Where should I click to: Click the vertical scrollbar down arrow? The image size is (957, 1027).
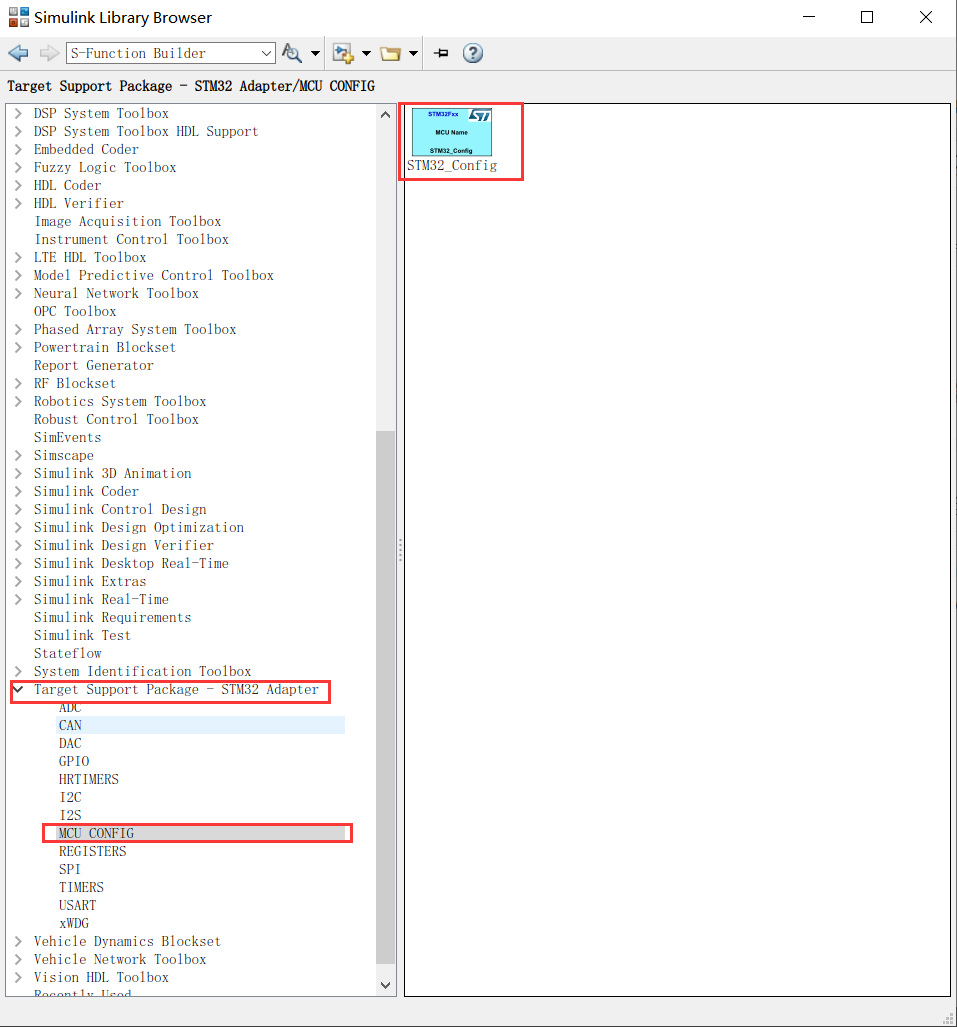click(x=385, y=984)
